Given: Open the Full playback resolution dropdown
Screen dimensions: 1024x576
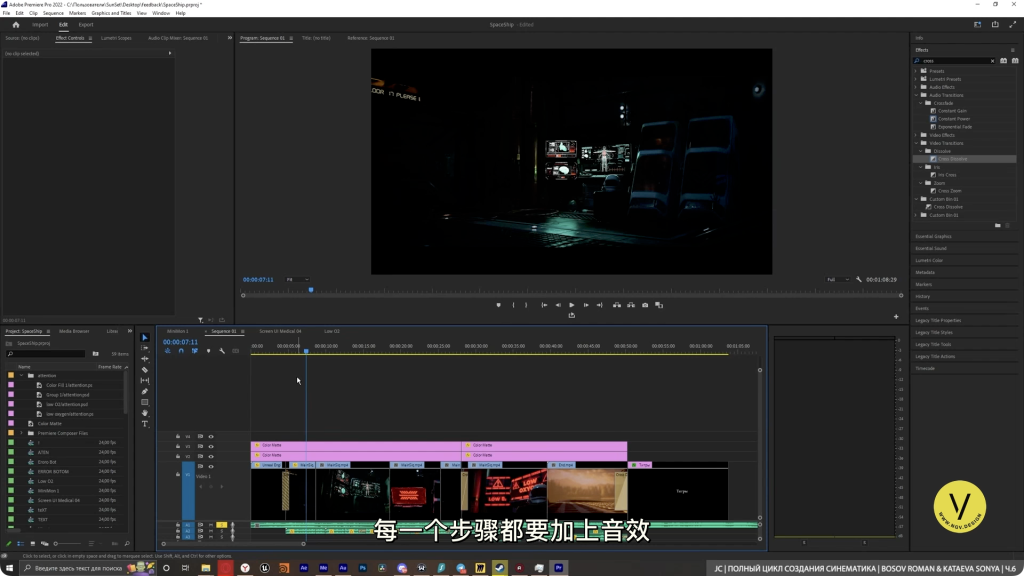Looking at the screenshot, I should [838, 280].
